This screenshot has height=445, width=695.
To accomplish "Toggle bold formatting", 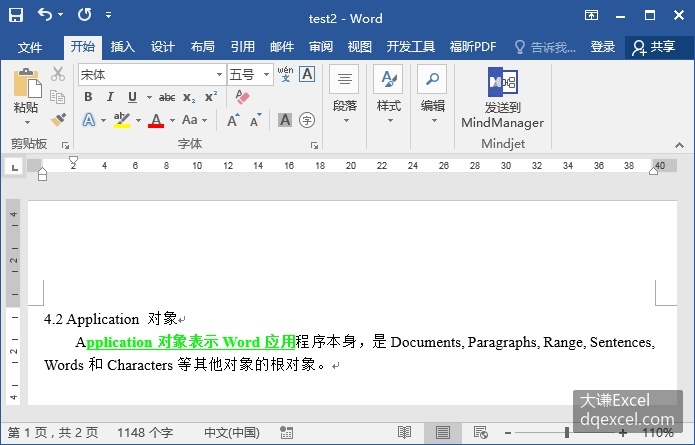I will (88, 97).
